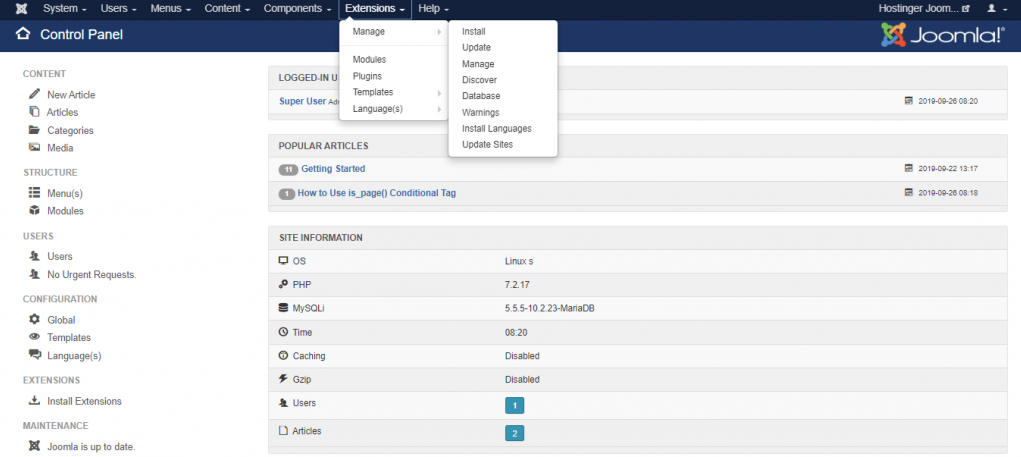Click the Install Extensions download icon

(35, 400)
